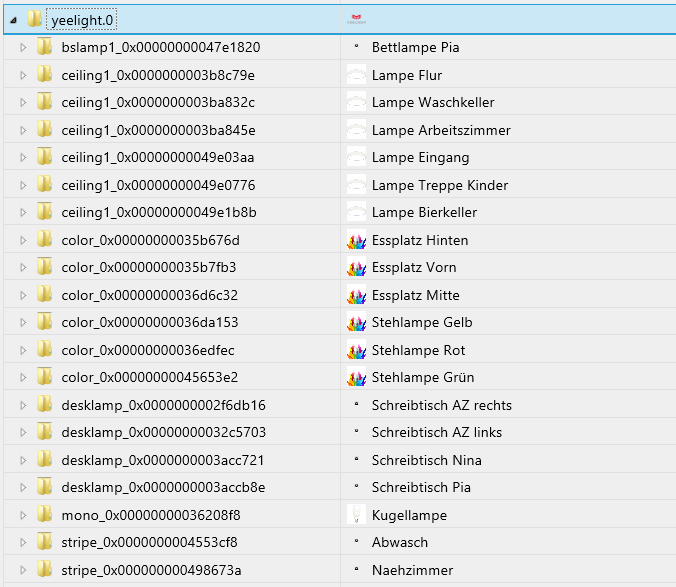
Task: Click folder icon of desklamp_0x00000000032c5703
Action: click(x=44, y=431)
